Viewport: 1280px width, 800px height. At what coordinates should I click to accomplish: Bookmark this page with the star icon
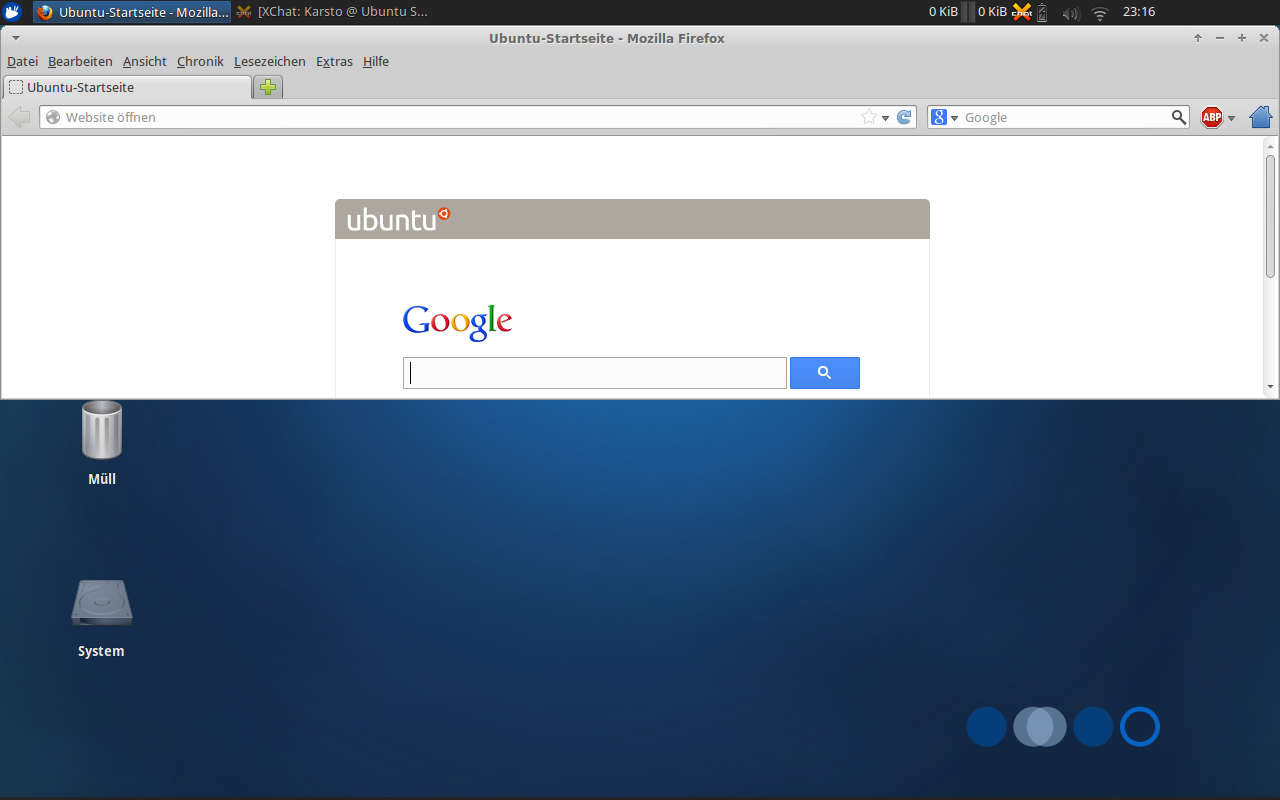point(869,117)
